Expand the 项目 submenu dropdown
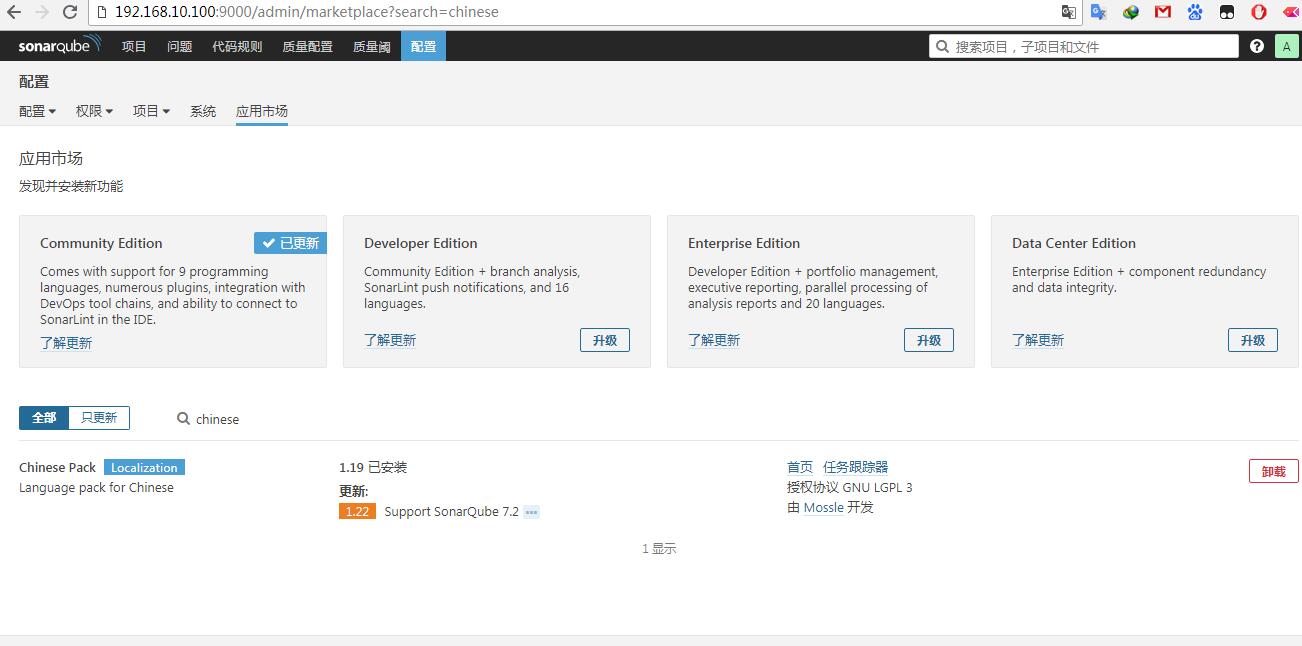The height and width of the screenshot is (646, 1302). (x=151, y=111)
